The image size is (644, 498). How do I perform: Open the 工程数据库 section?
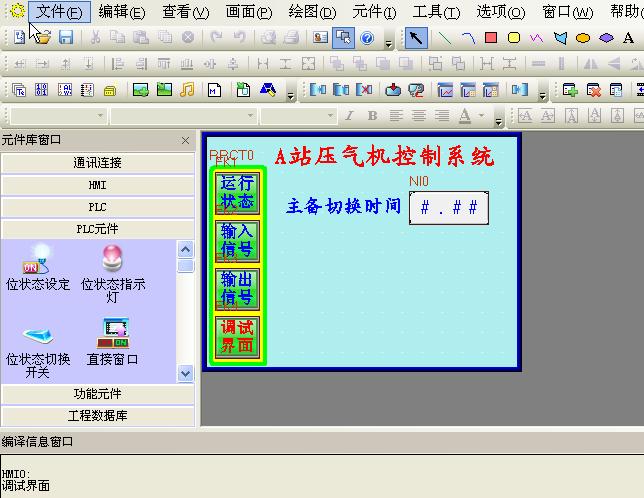pos(97,415)
